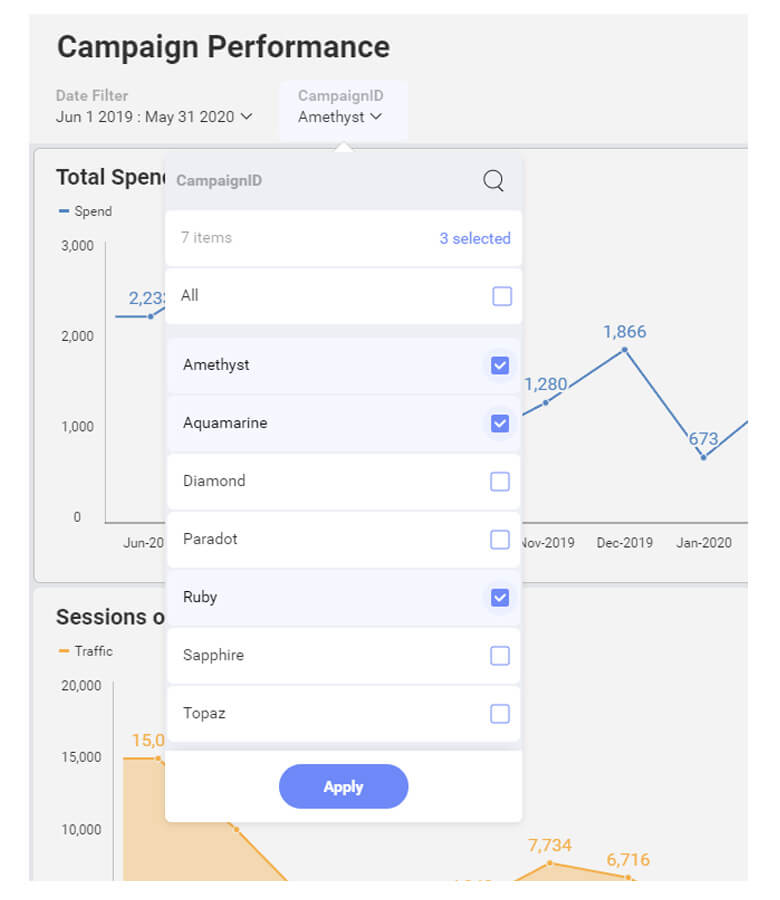Deselect the Ruby campaign
Screen dimensions: 780x900
coord(500,597)
